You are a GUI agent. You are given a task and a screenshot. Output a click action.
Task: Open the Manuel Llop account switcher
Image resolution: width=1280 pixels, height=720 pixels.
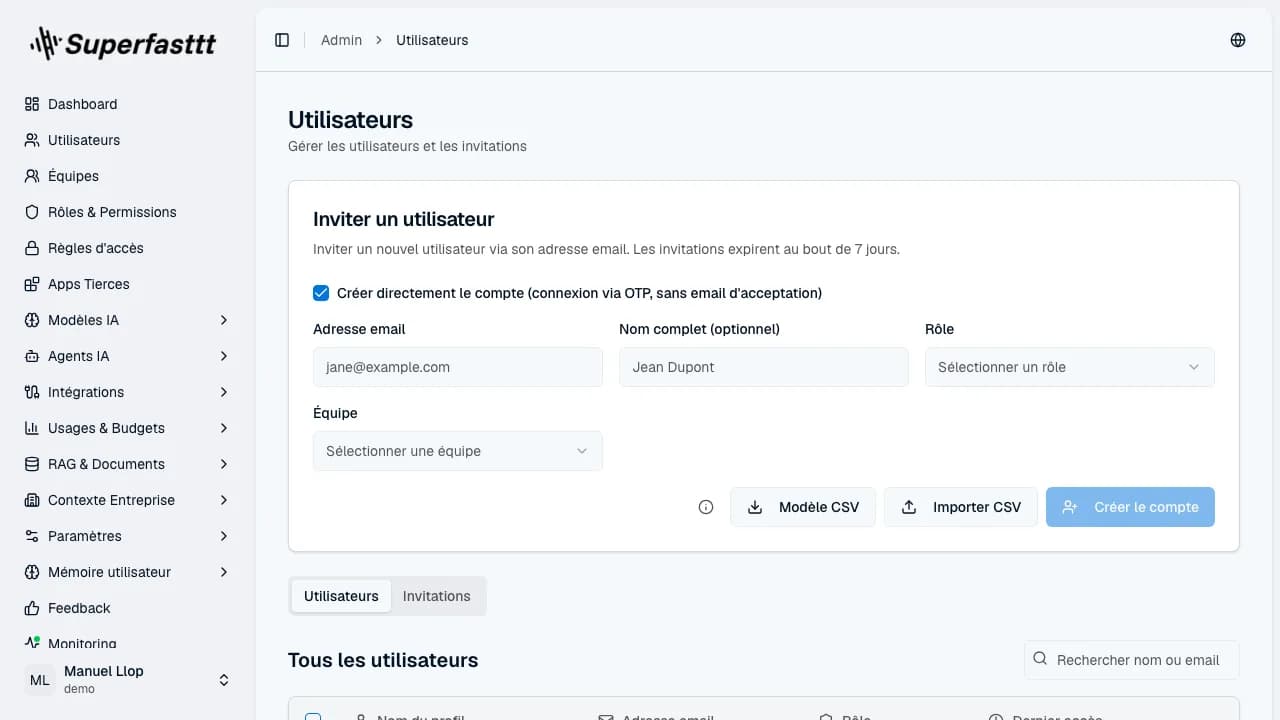128,680
